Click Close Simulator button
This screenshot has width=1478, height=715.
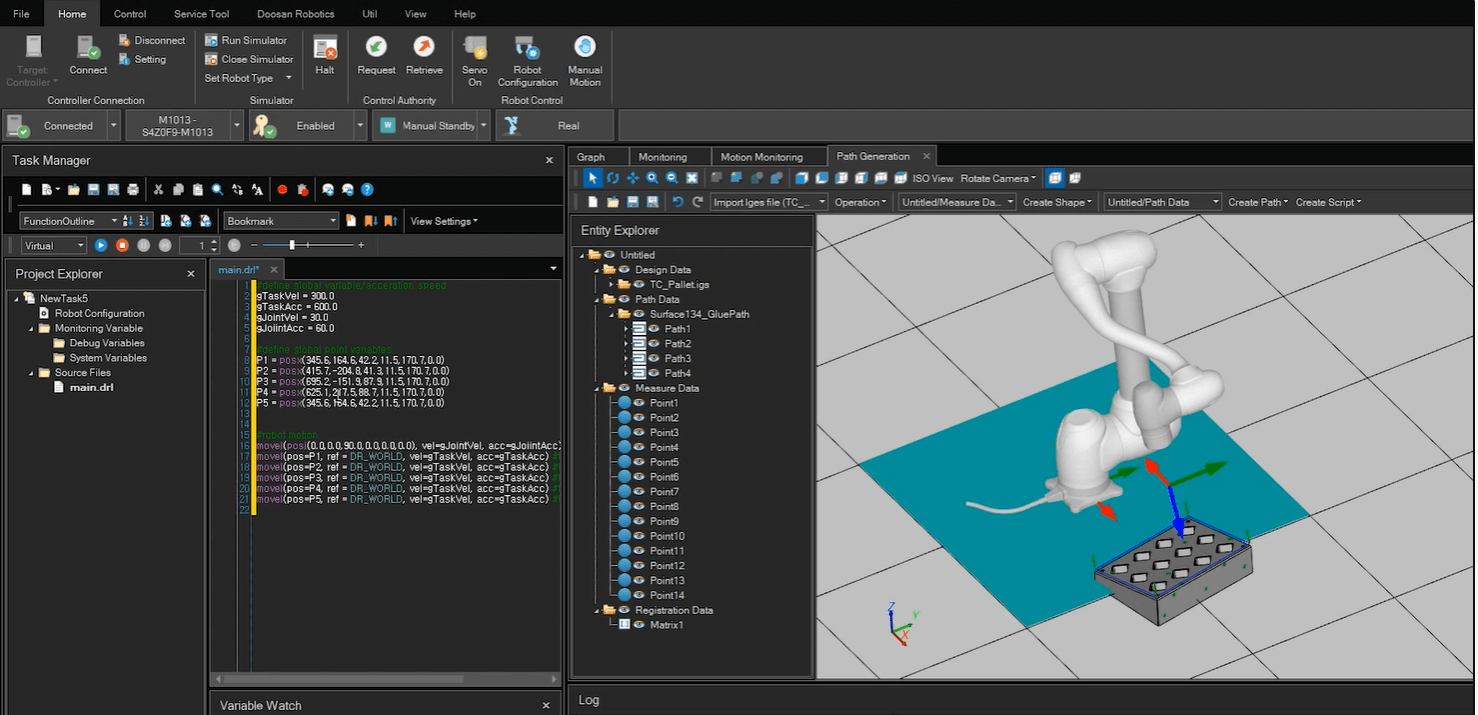click(x=249, y=59)
